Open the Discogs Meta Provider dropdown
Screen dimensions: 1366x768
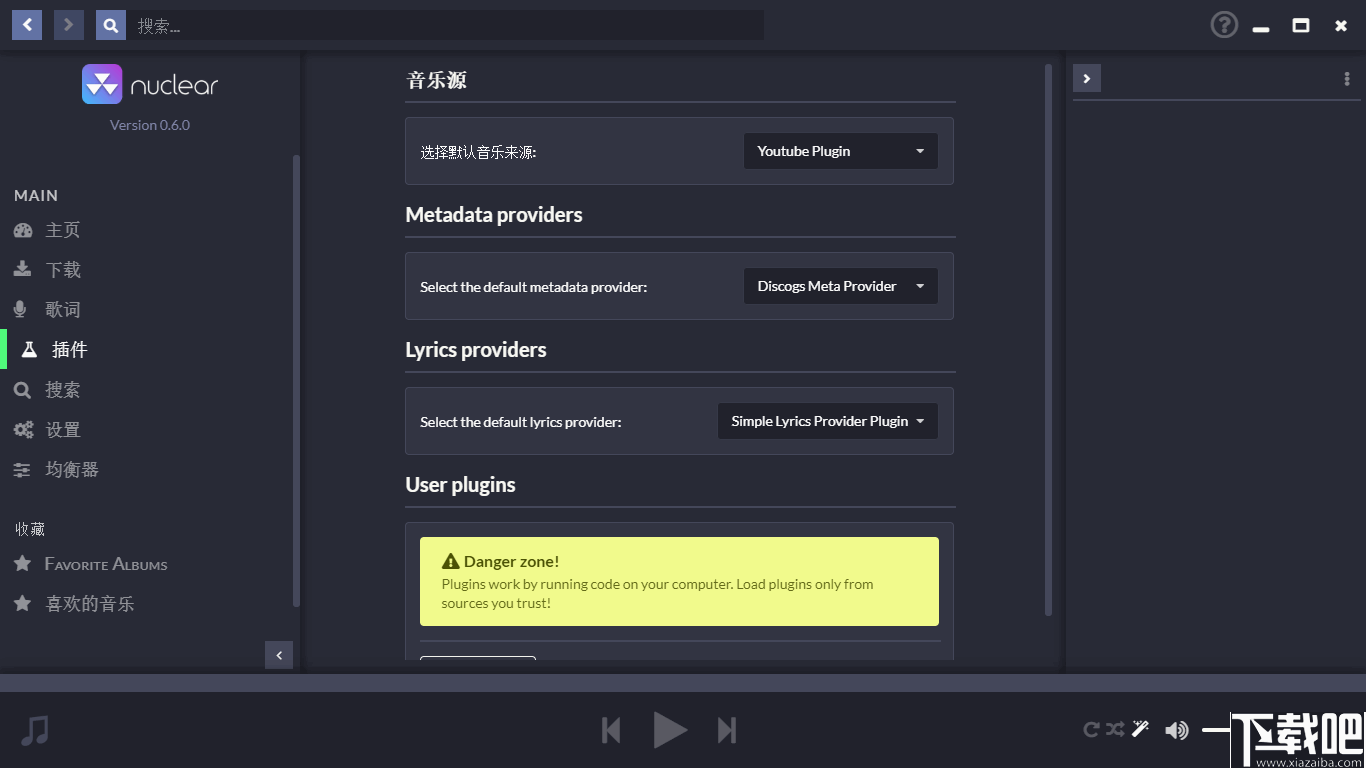840,286
